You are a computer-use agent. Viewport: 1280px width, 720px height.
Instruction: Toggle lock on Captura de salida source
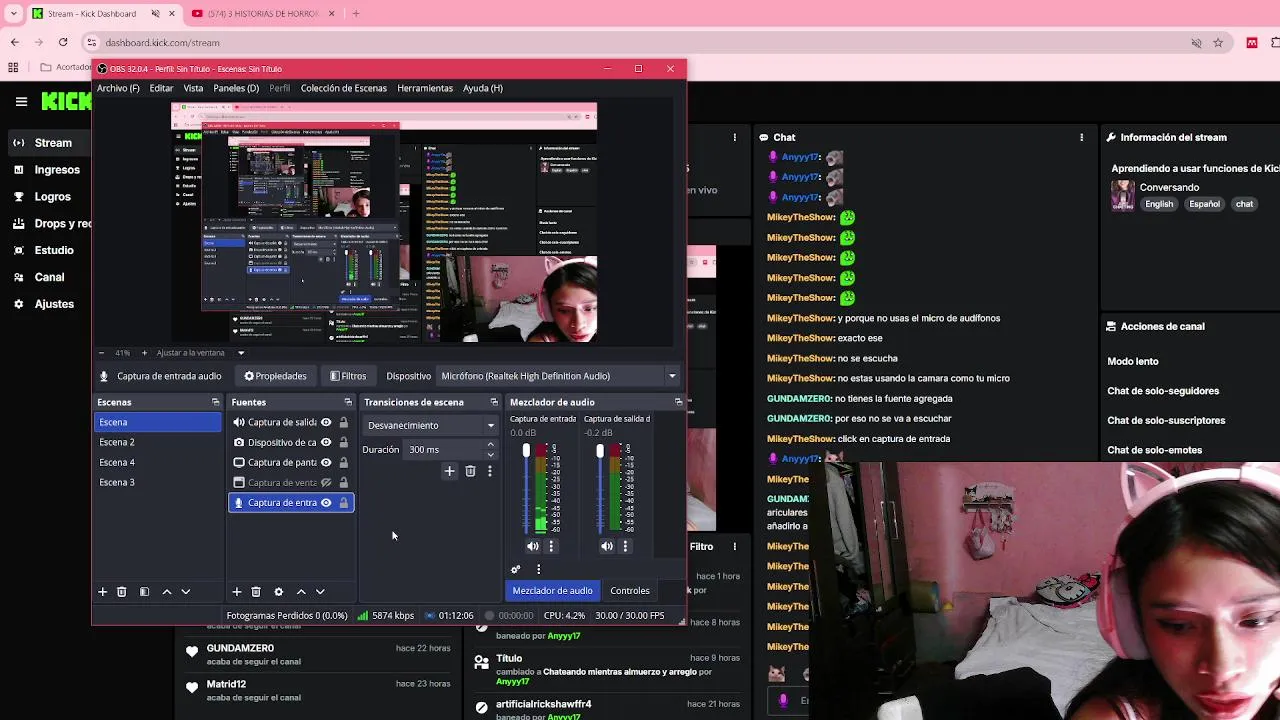(344, 422)
